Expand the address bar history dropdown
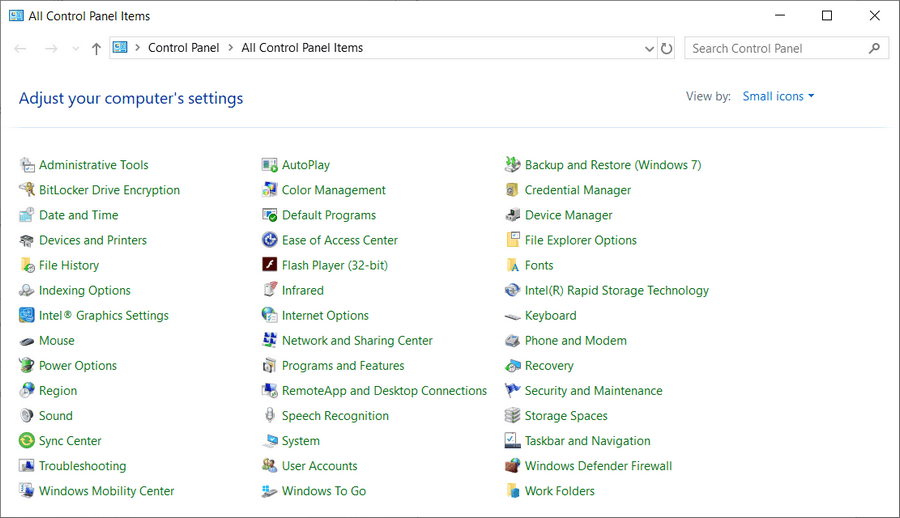900x518 pixels. click(x=649, y=49)
